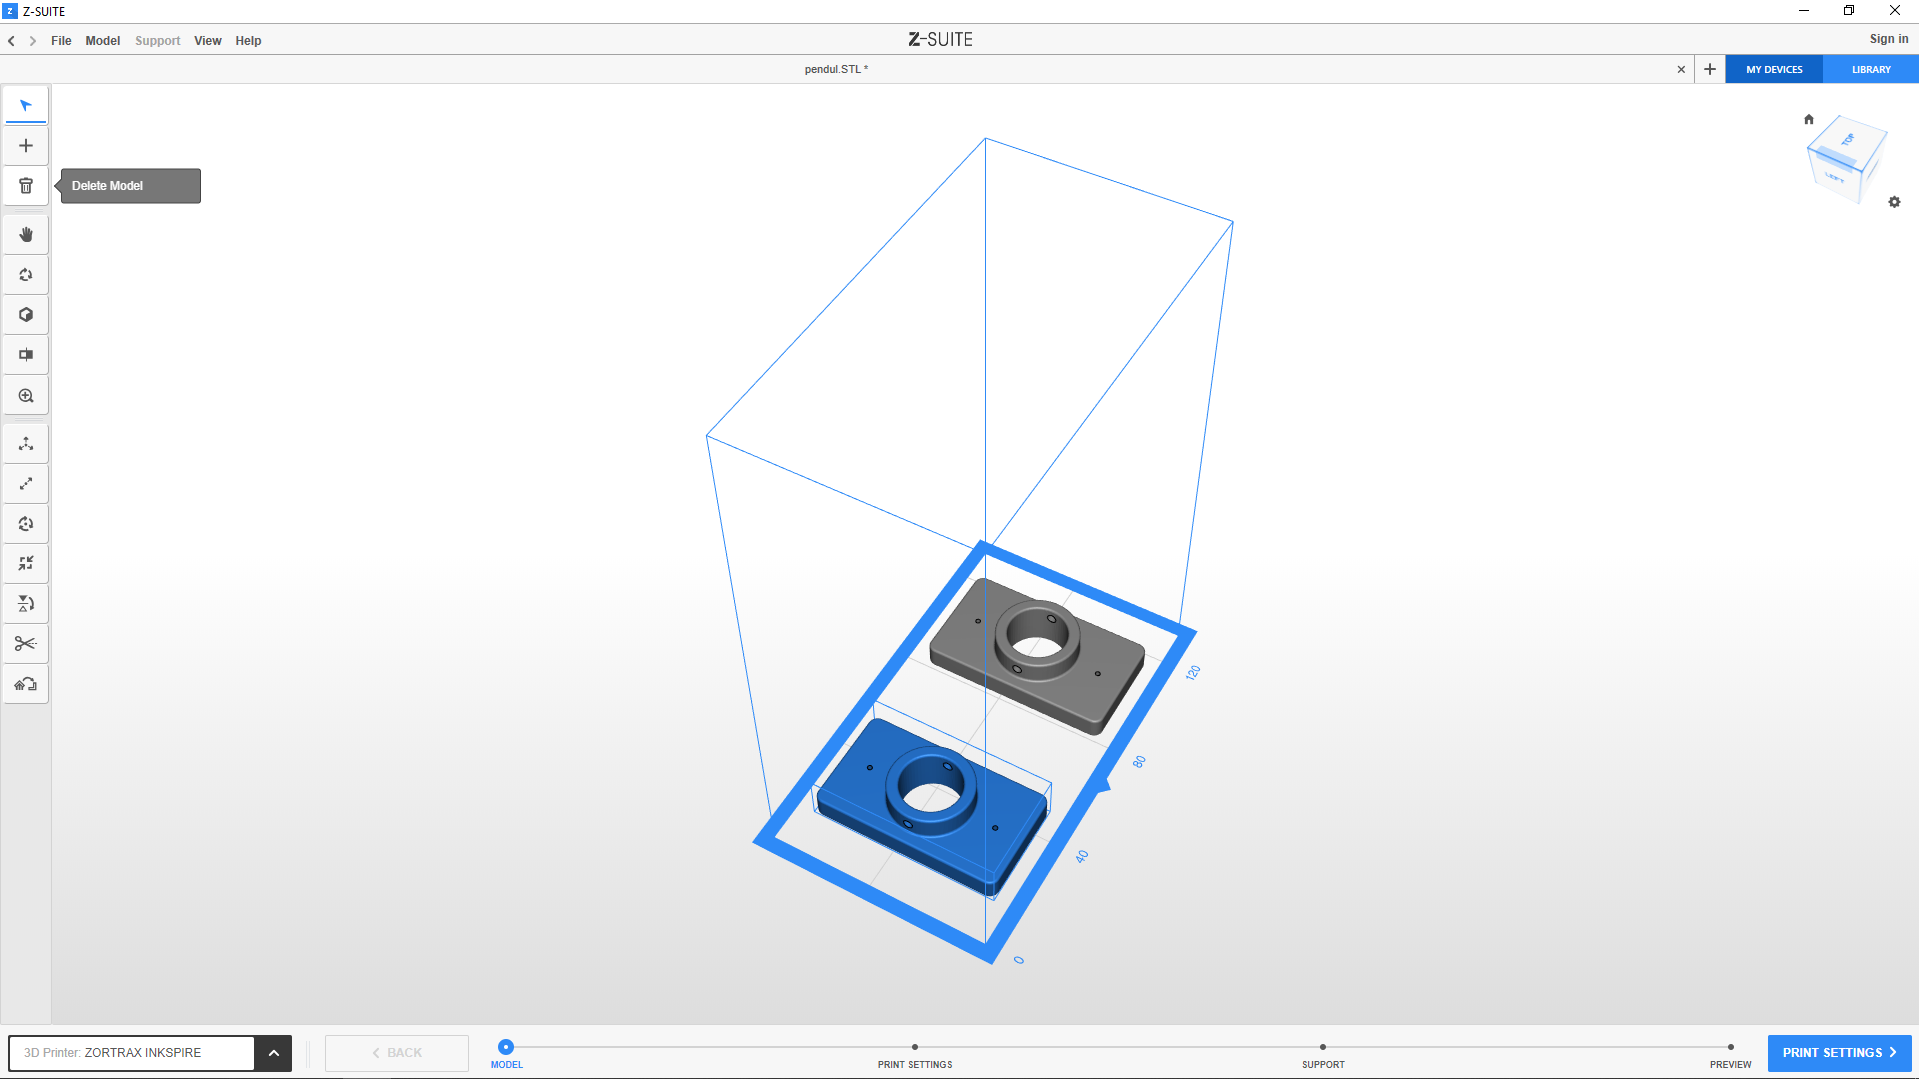1919x1079 pixels.
Task: Click the Sign in link
Action: pos(1888,39)
